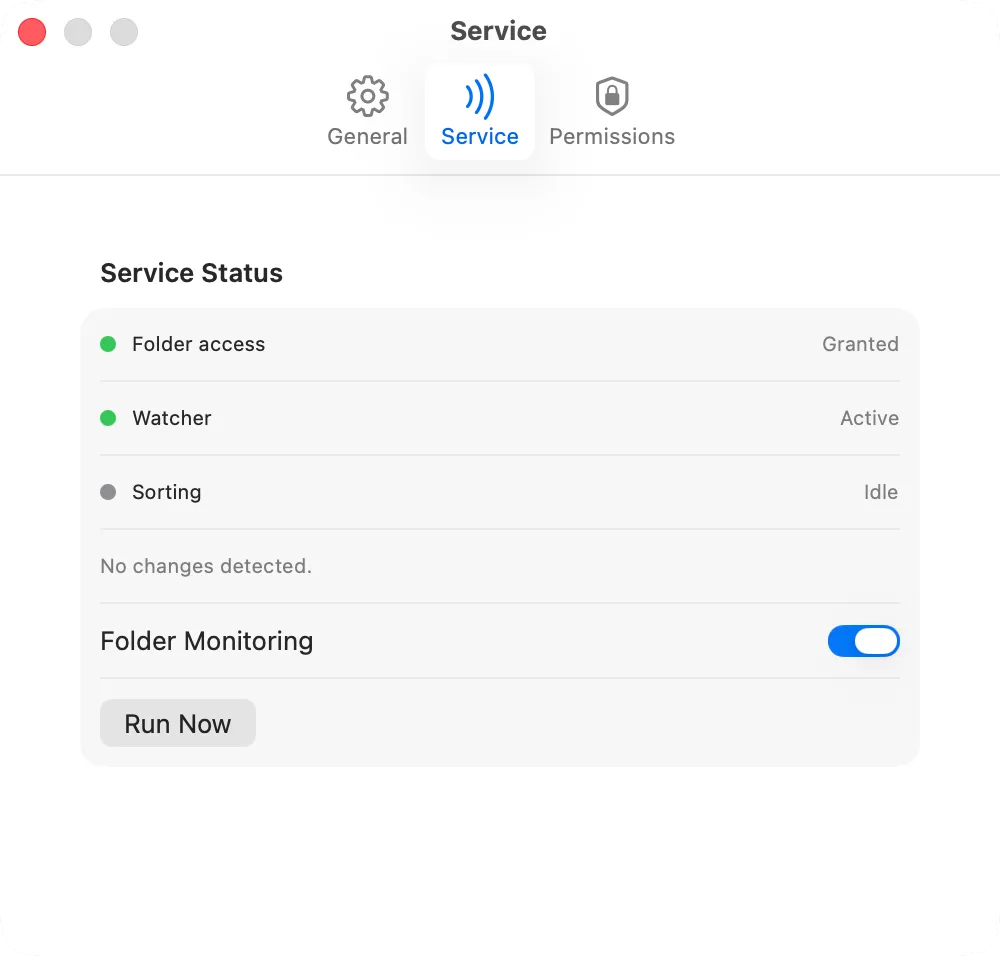Click the Granted status text
Screen dimensions: 1000x956
point(860,344)
